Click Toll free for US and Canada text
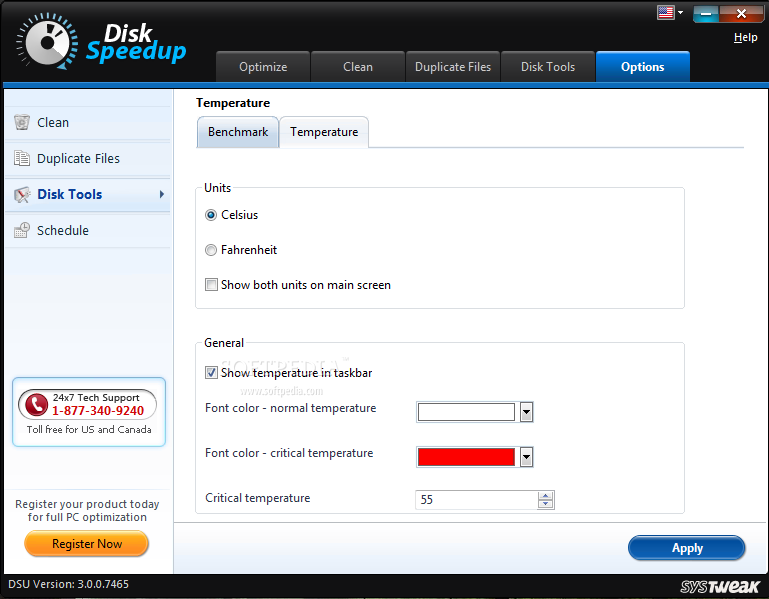The width and height of the screenshot is (769, 599). pos(89,430)
